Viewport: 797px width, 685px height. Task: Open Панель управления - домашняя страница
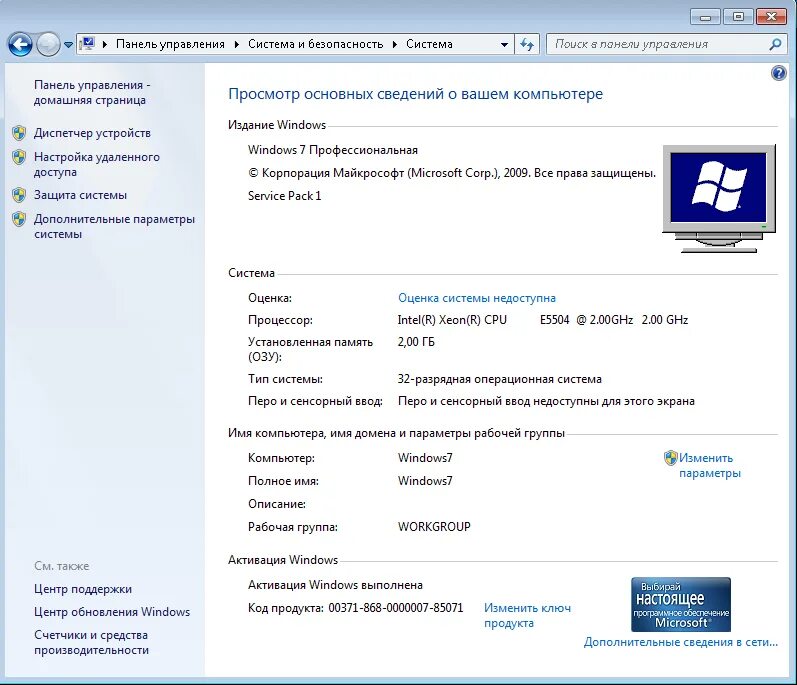coord(92,92)
